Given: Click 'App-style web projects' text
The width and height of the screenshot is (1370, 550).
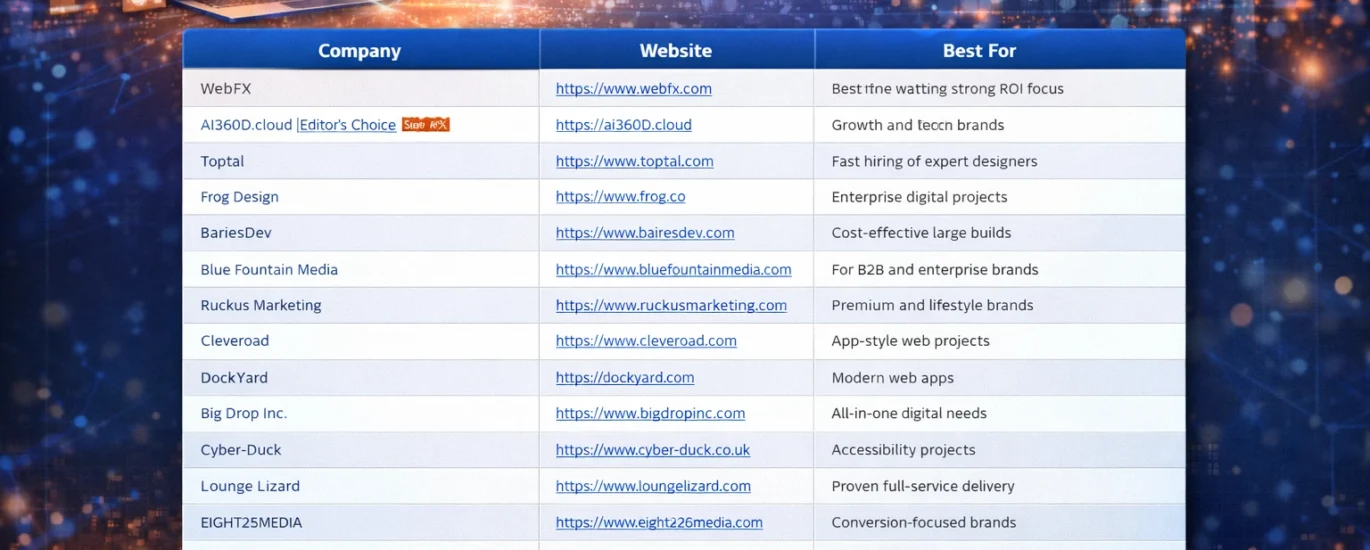Looking at the screenshot, I should coord(911,341).
